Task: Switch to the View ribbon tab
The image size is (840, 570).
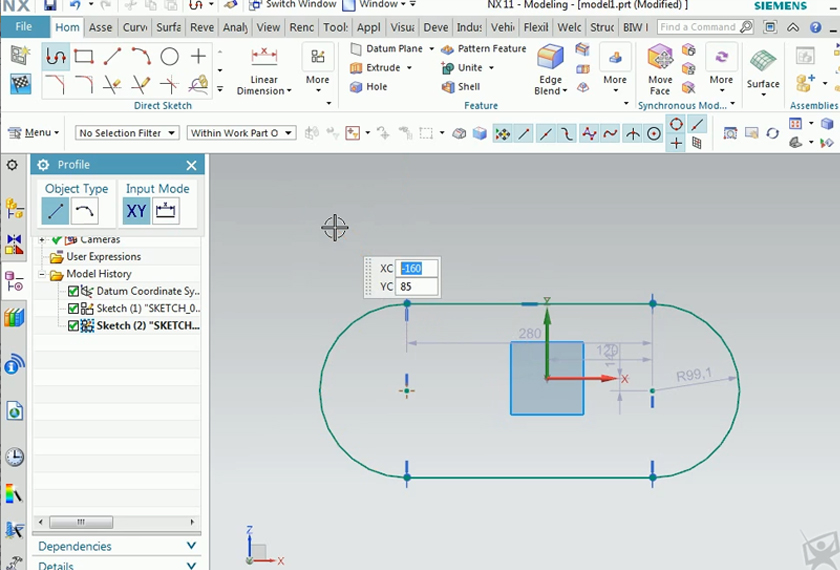Action: (268, 28)
